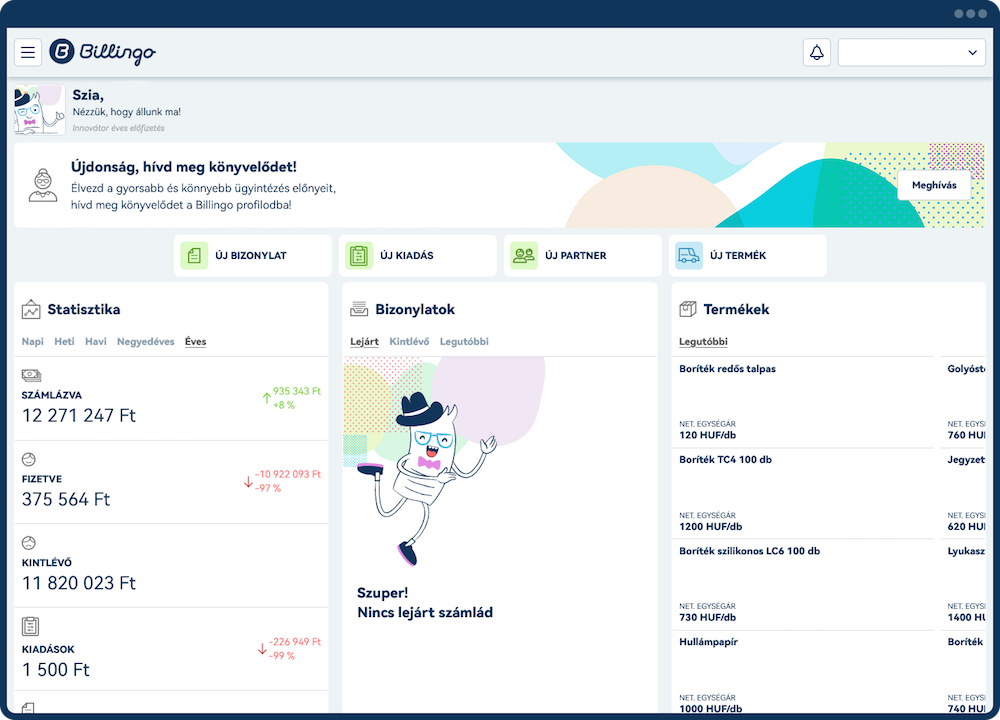This screenshot has height=720, width=1000.
Task: Click the user avatar mascot thumbnail
Action: coord(40,110)
